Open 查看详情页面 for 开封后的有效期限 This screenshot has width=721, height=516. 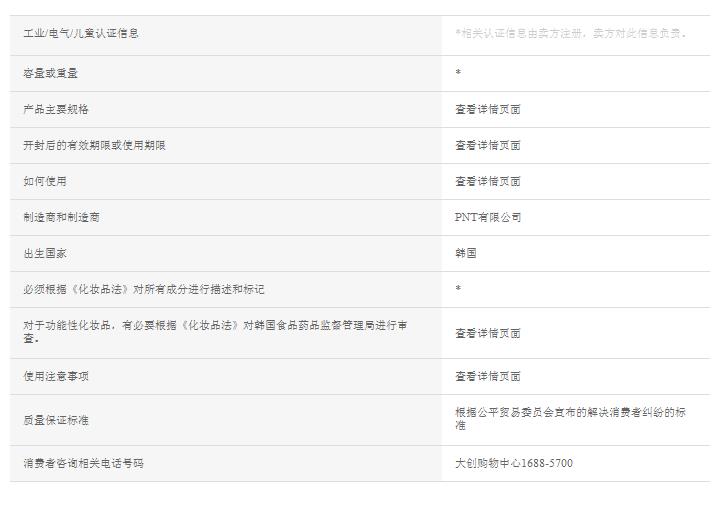[488, 145]
